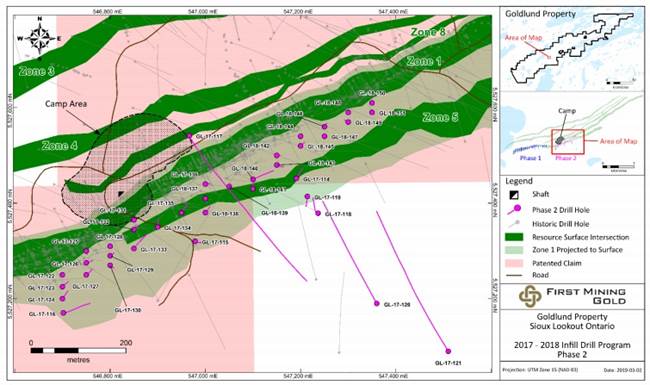Click the Zone 1 Projected to Surface swatch
The height and width of the screenshot is (385, 650).
tap(515, 250)
